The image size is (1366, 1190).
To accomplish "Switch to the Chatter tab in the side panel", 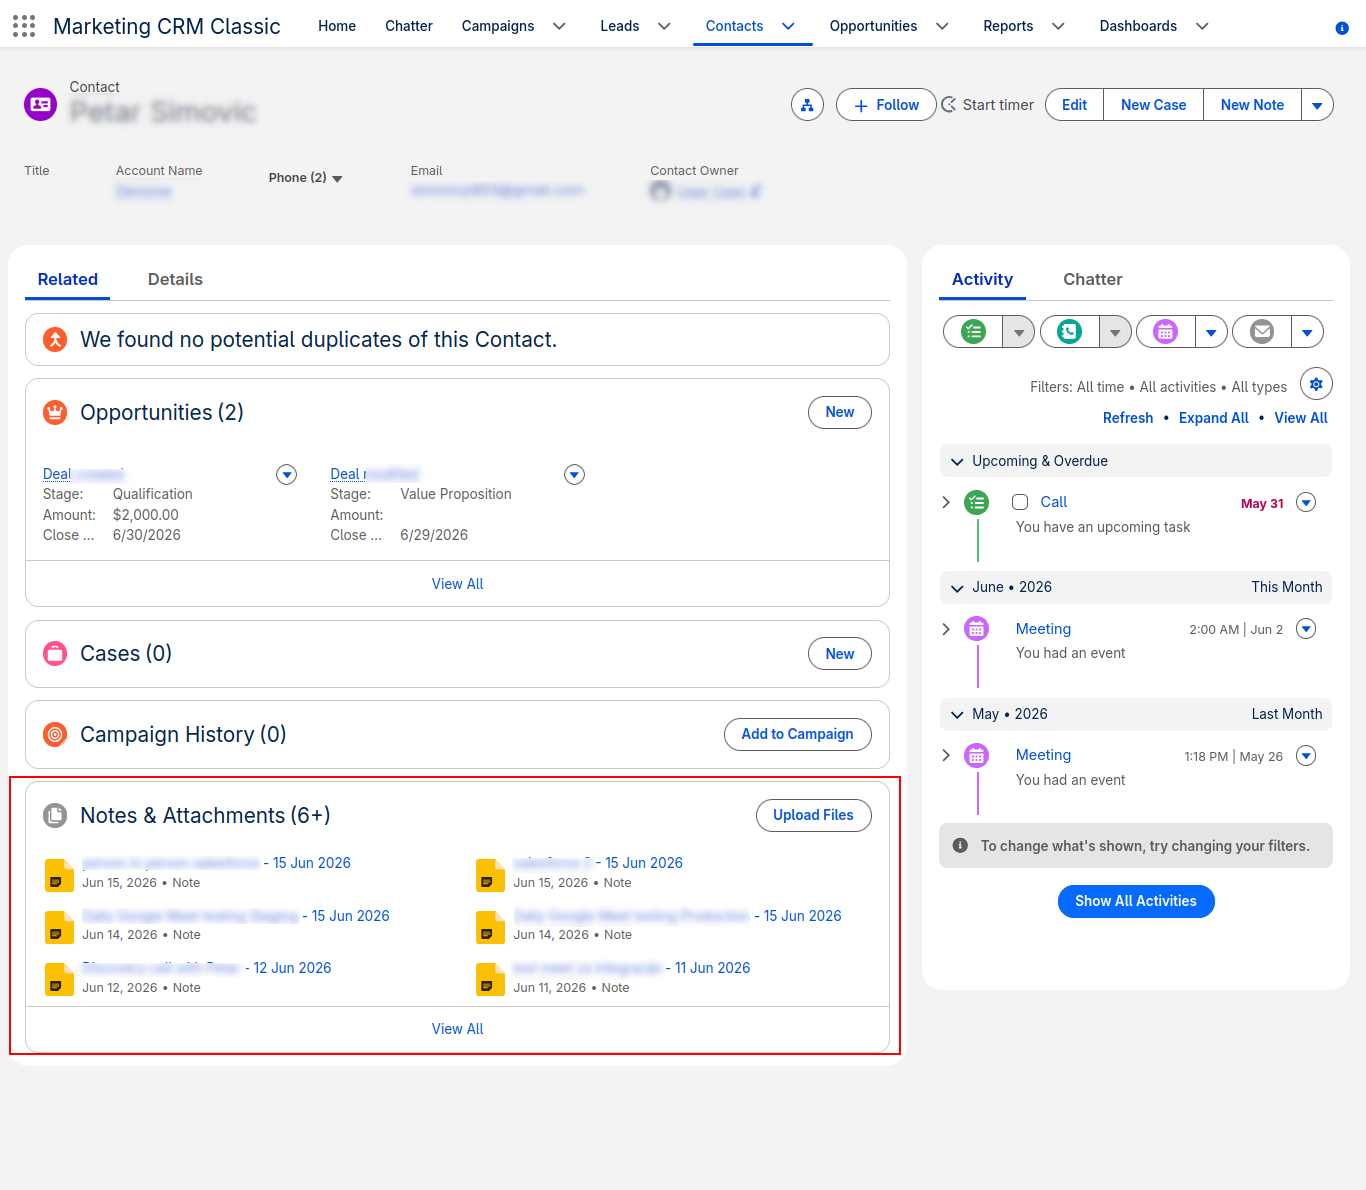I will [x=1092, y=280].
